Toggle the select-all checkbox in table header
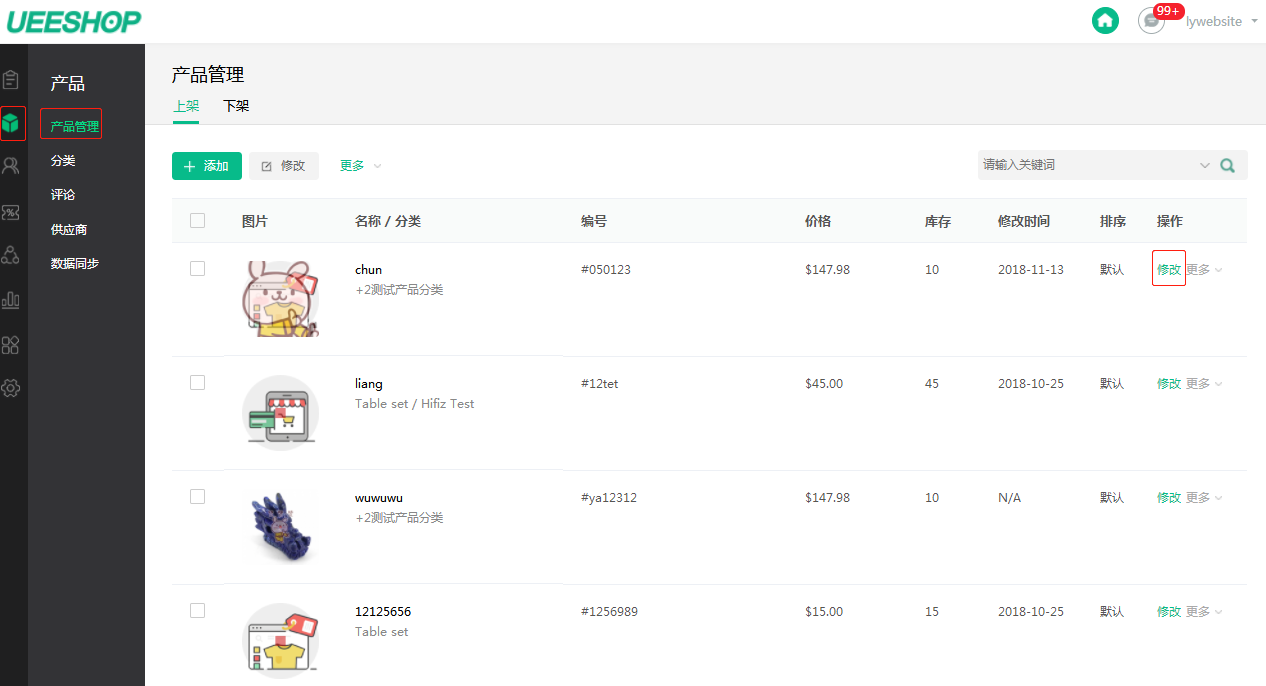1266x686 pixels. 198,221
